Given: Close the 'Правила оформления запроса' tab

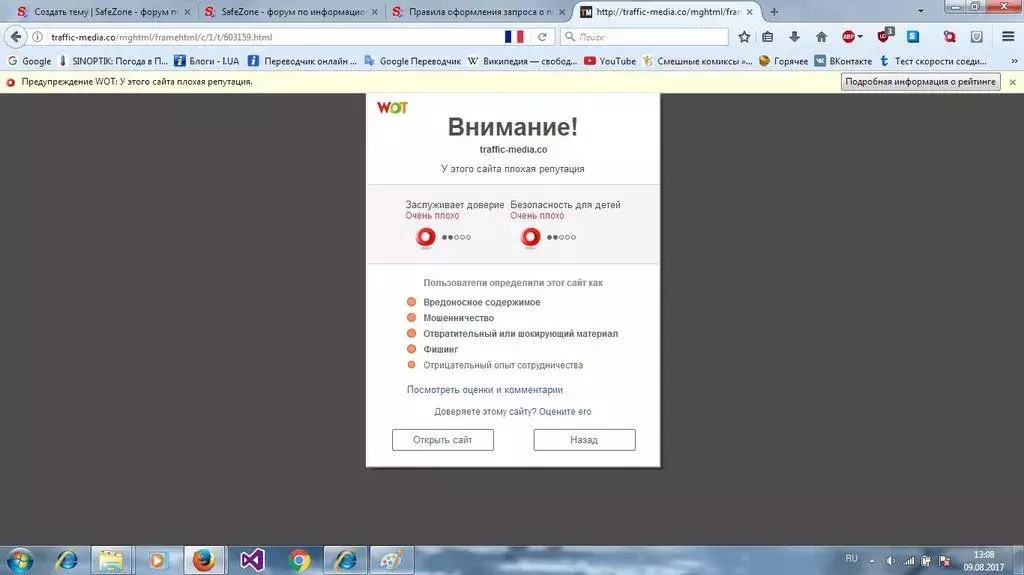Looking at the screenshot, I should coord(562,12).
